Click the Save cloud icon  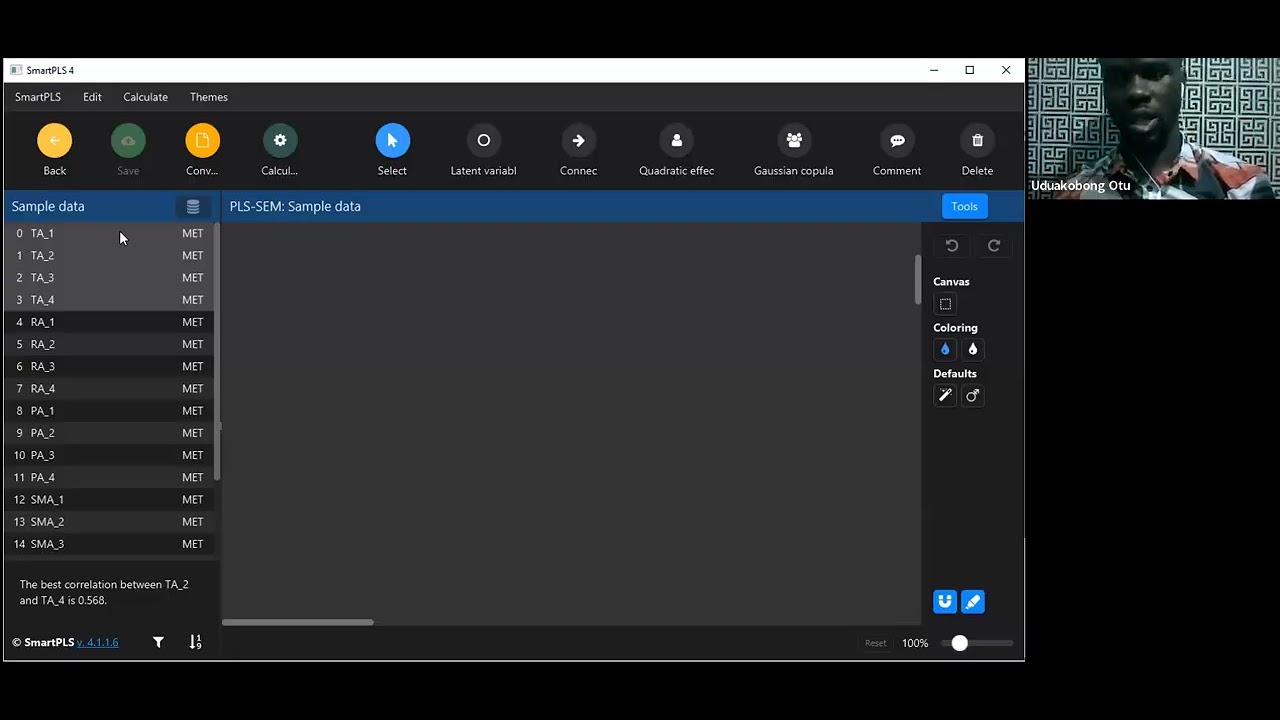(128, 141)
